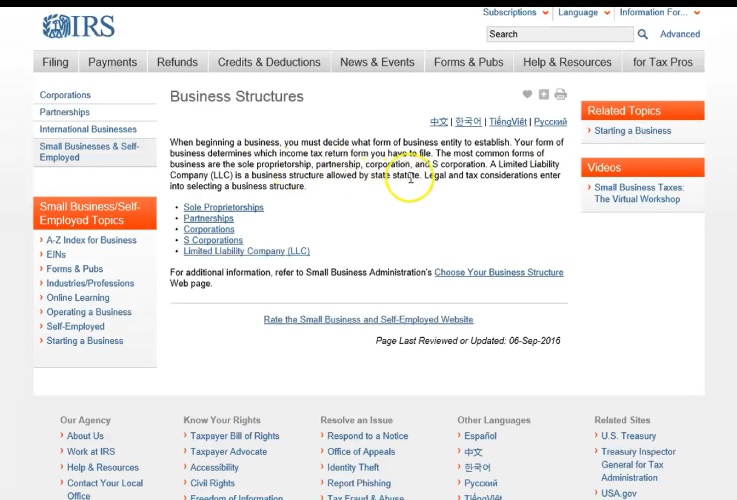Open USA.gov related site link

pos(619,493)
